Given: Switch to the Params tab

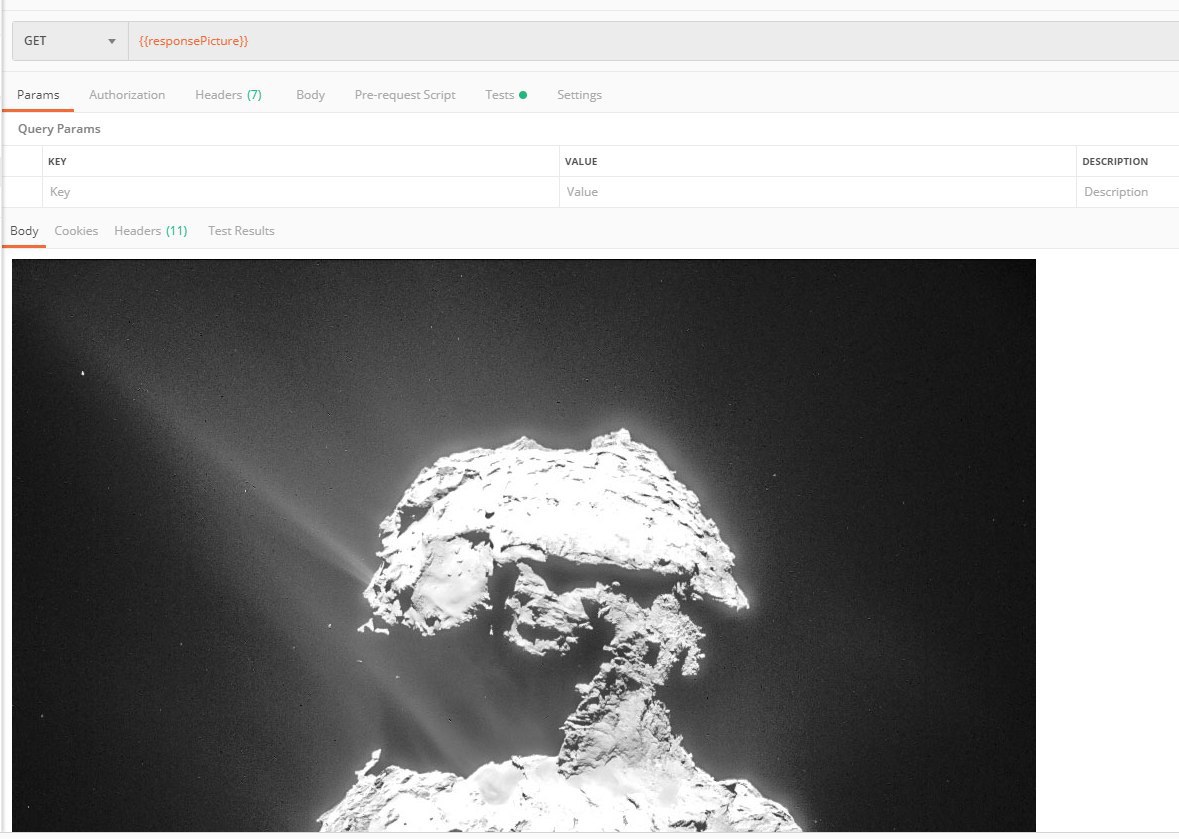Looking at the screenshot, I should click(38, 95).
